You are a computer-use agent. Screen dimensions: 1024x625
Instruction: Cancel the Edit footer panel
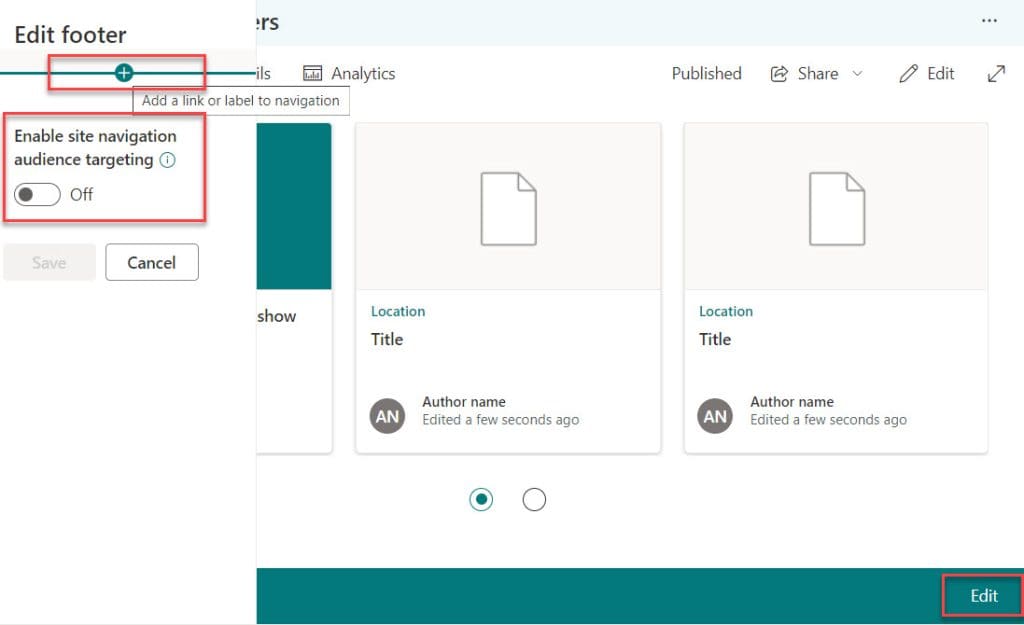[152, 263]
